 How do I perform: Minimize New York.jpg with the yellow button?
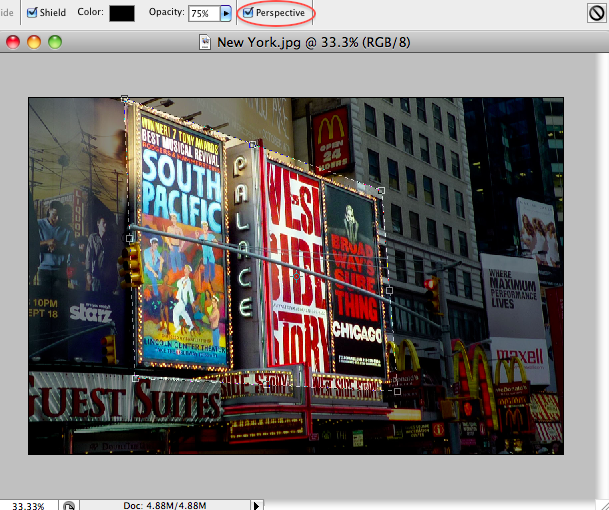coord(34,42)
